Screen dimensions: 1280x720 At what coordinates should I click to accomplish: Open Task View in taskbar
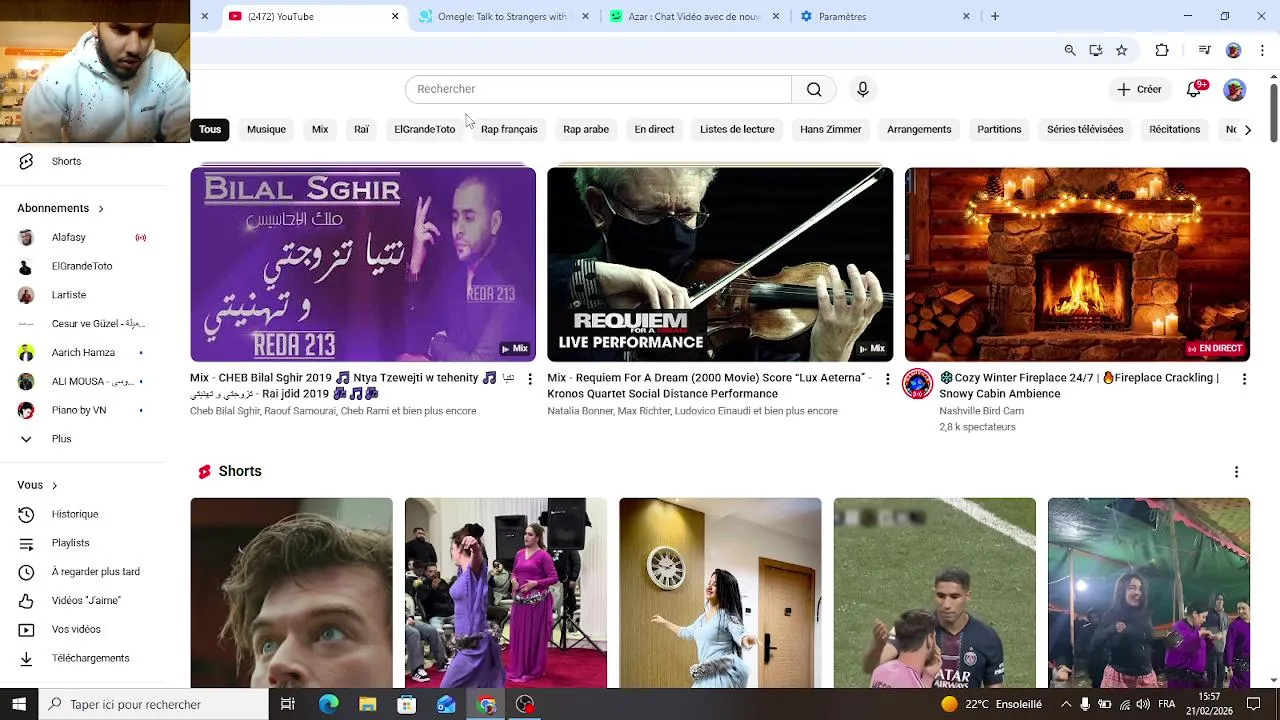click(x=288, y=704)
